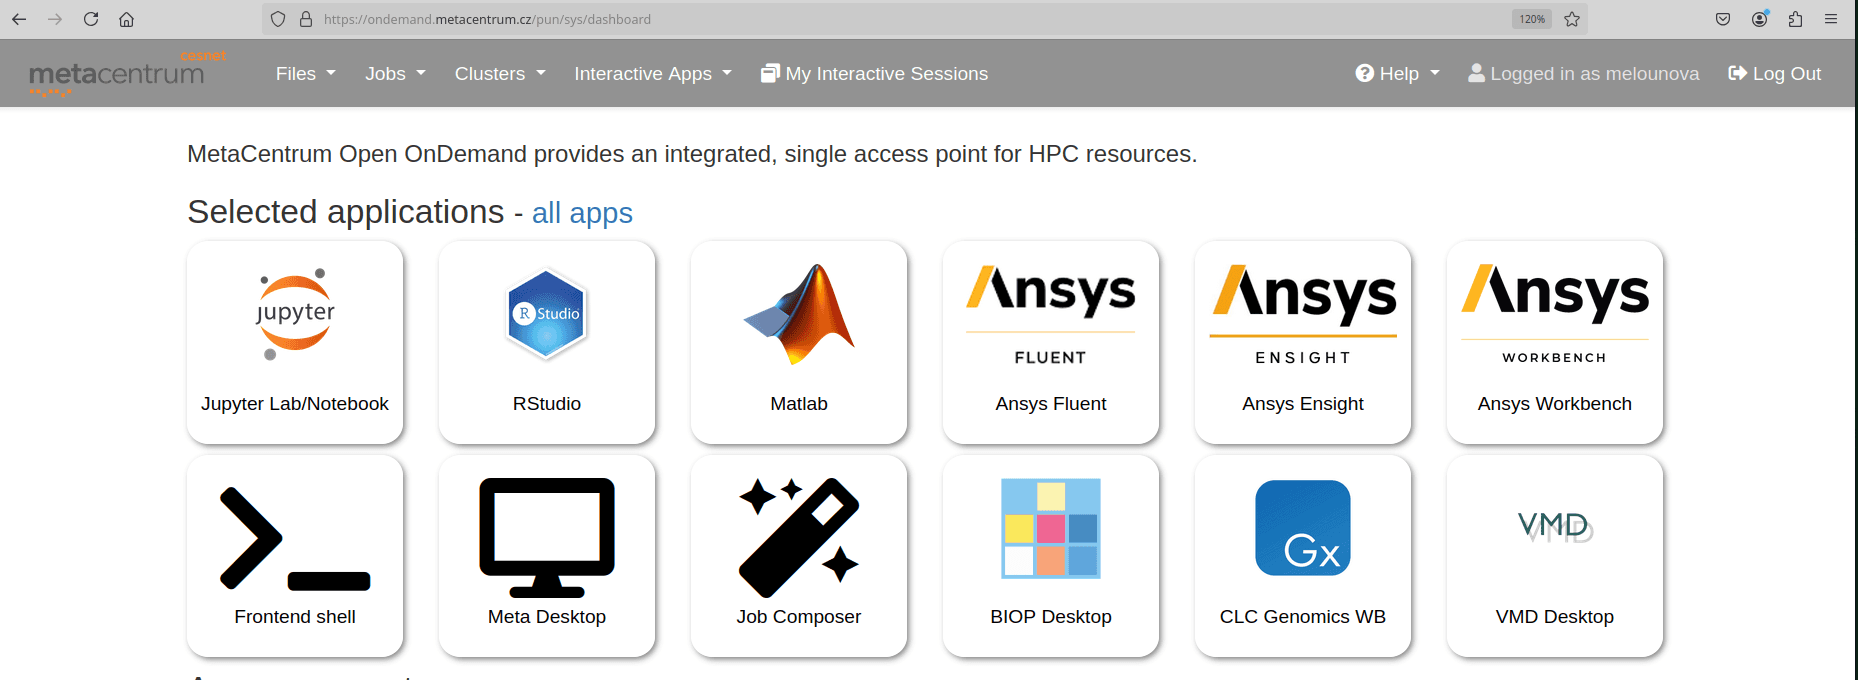
Task: Open the Matlab application tile
Action: tap(798, 315)
